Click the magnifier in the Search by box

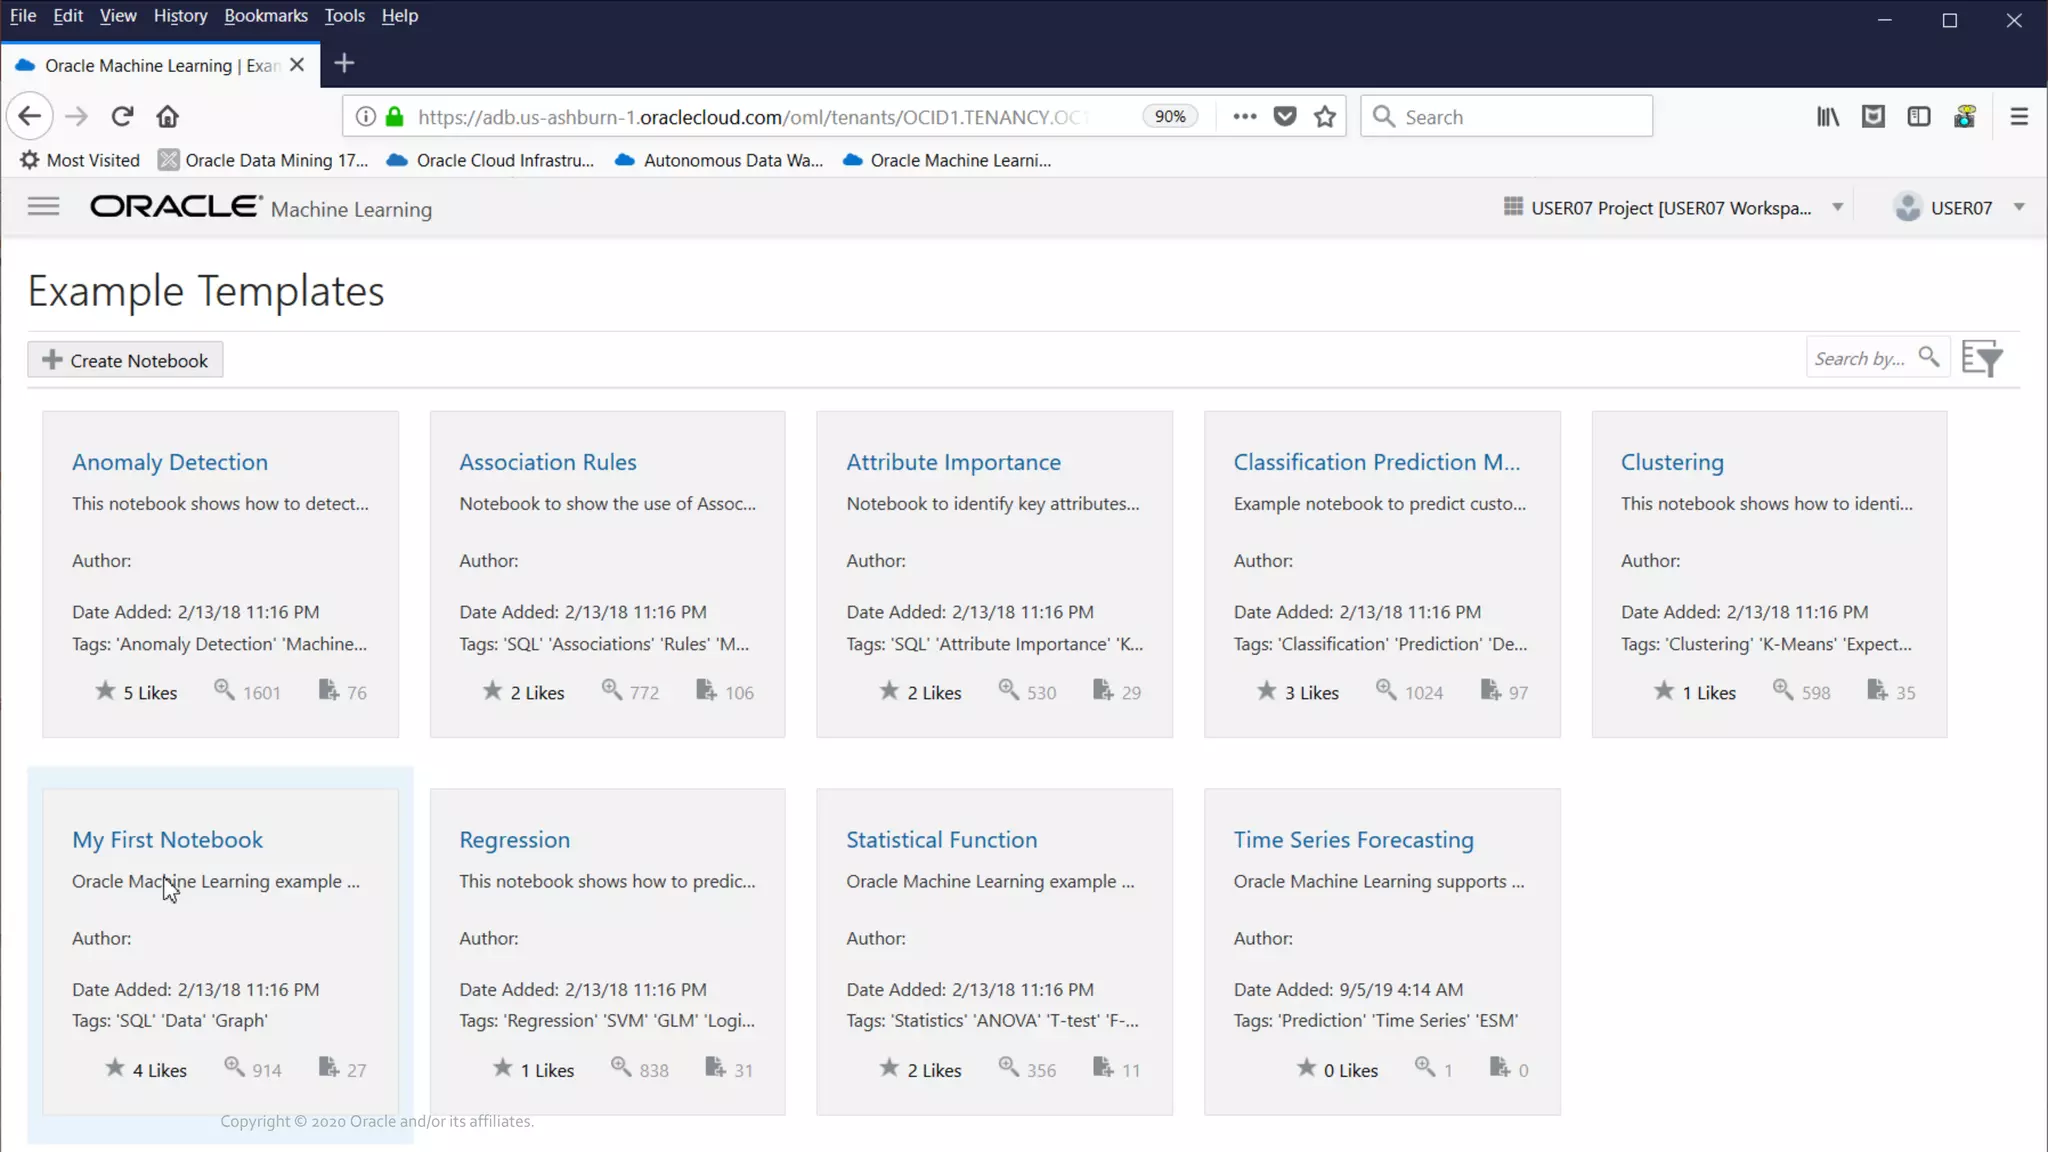1929,357
